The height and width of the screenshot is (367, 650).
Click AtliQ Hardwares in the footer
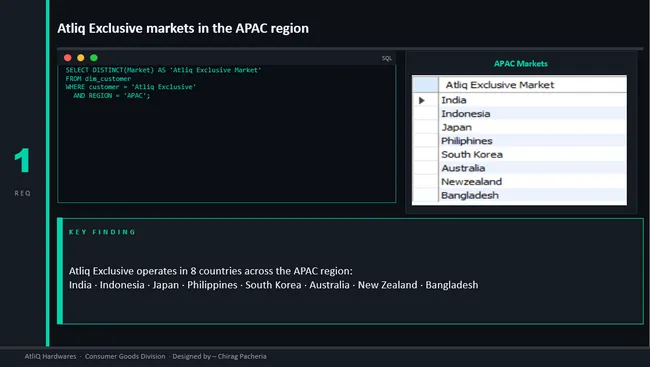coord(50,356)
